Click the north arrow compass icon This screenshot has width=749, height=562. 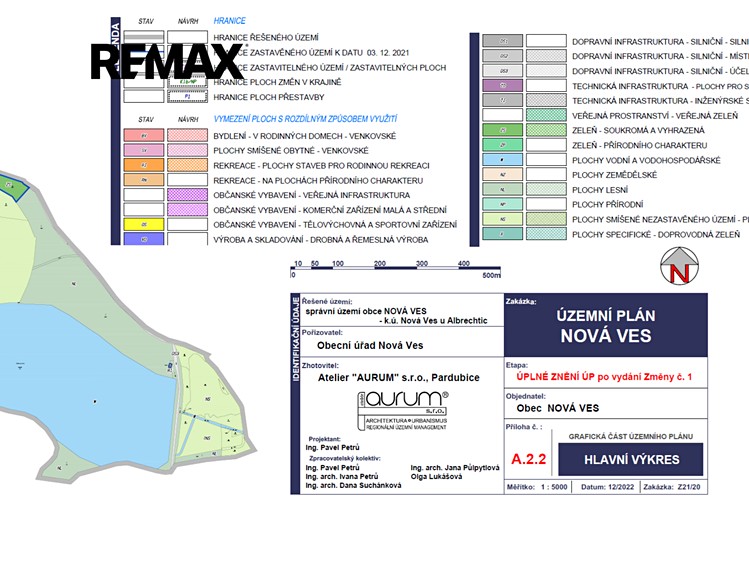point(679,266)
